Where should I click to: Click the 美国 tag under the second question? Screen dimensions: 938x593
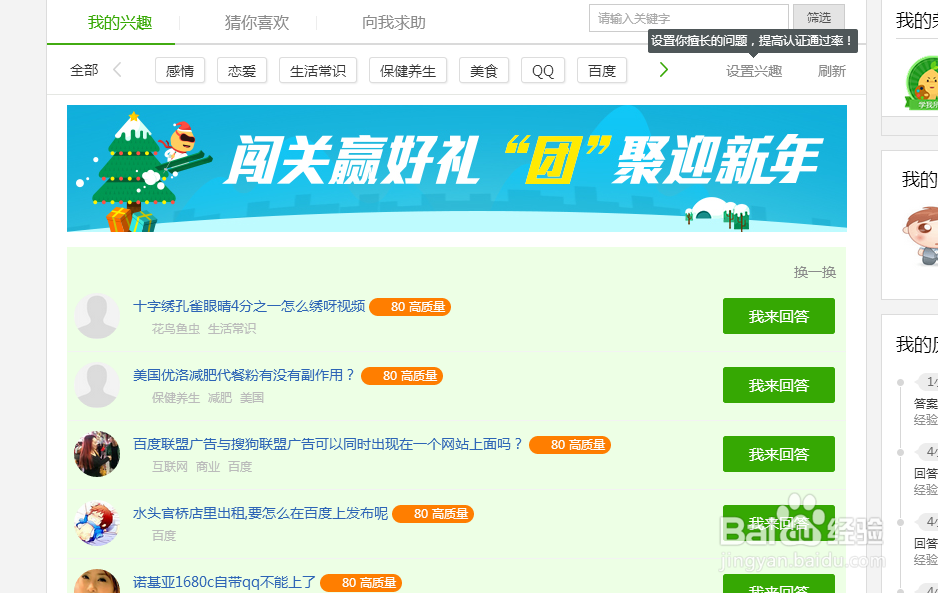click(x=252, y=397)
